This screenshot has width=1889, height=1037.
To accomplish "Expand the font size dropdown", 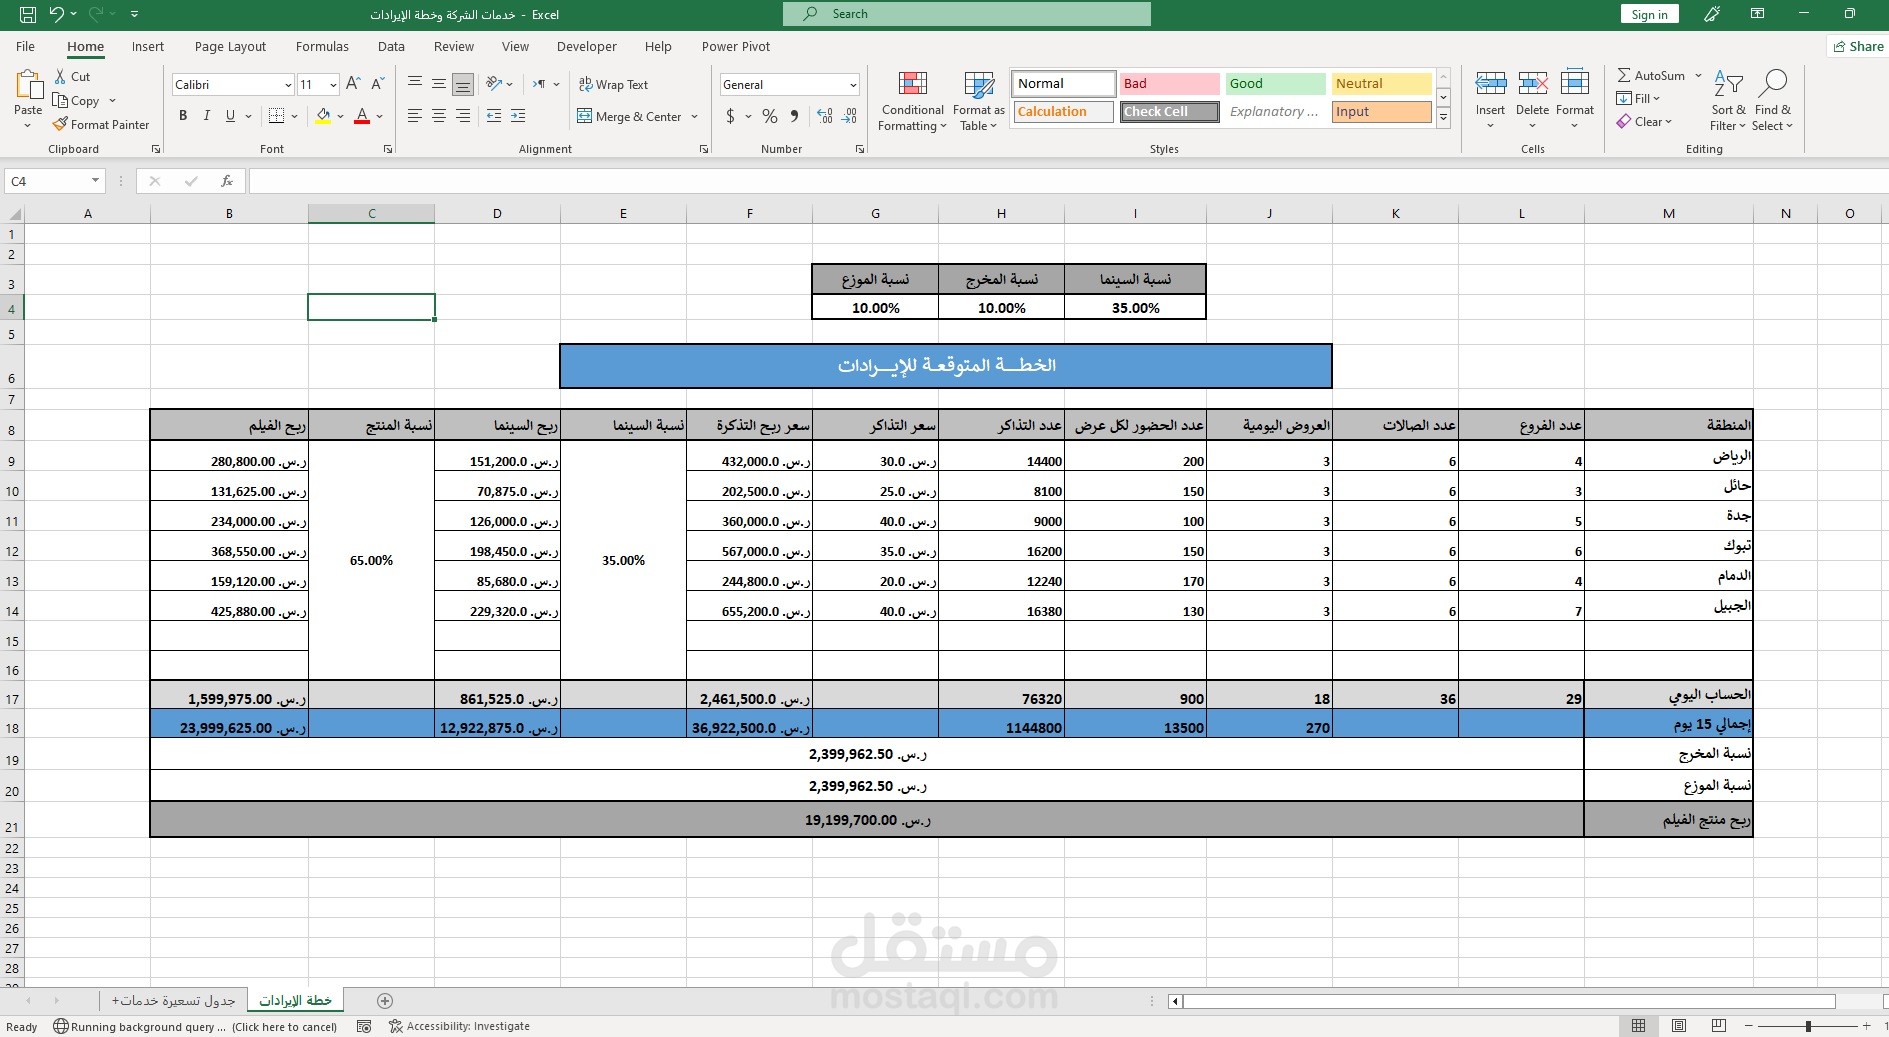I will click(333, 85).
